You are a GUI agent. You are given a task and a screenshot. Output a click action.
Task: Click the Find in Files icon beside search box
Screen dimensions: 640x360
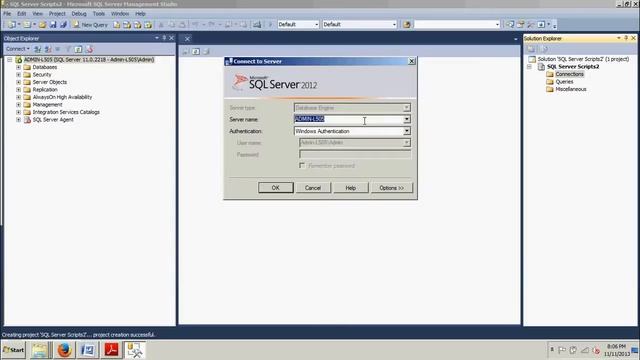407,24
